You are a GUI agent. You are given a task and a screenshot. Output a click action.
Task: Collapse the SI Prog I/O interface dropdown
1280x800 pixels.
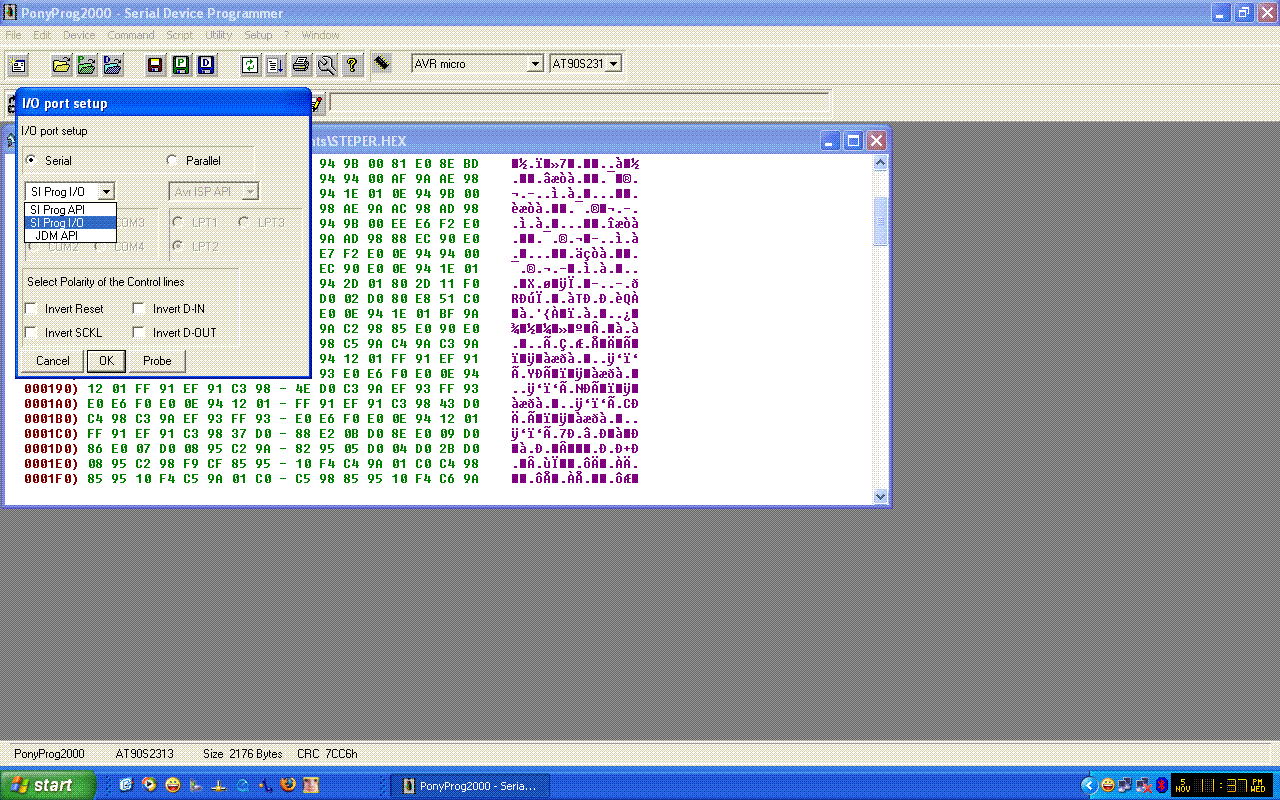coord(107,192)
